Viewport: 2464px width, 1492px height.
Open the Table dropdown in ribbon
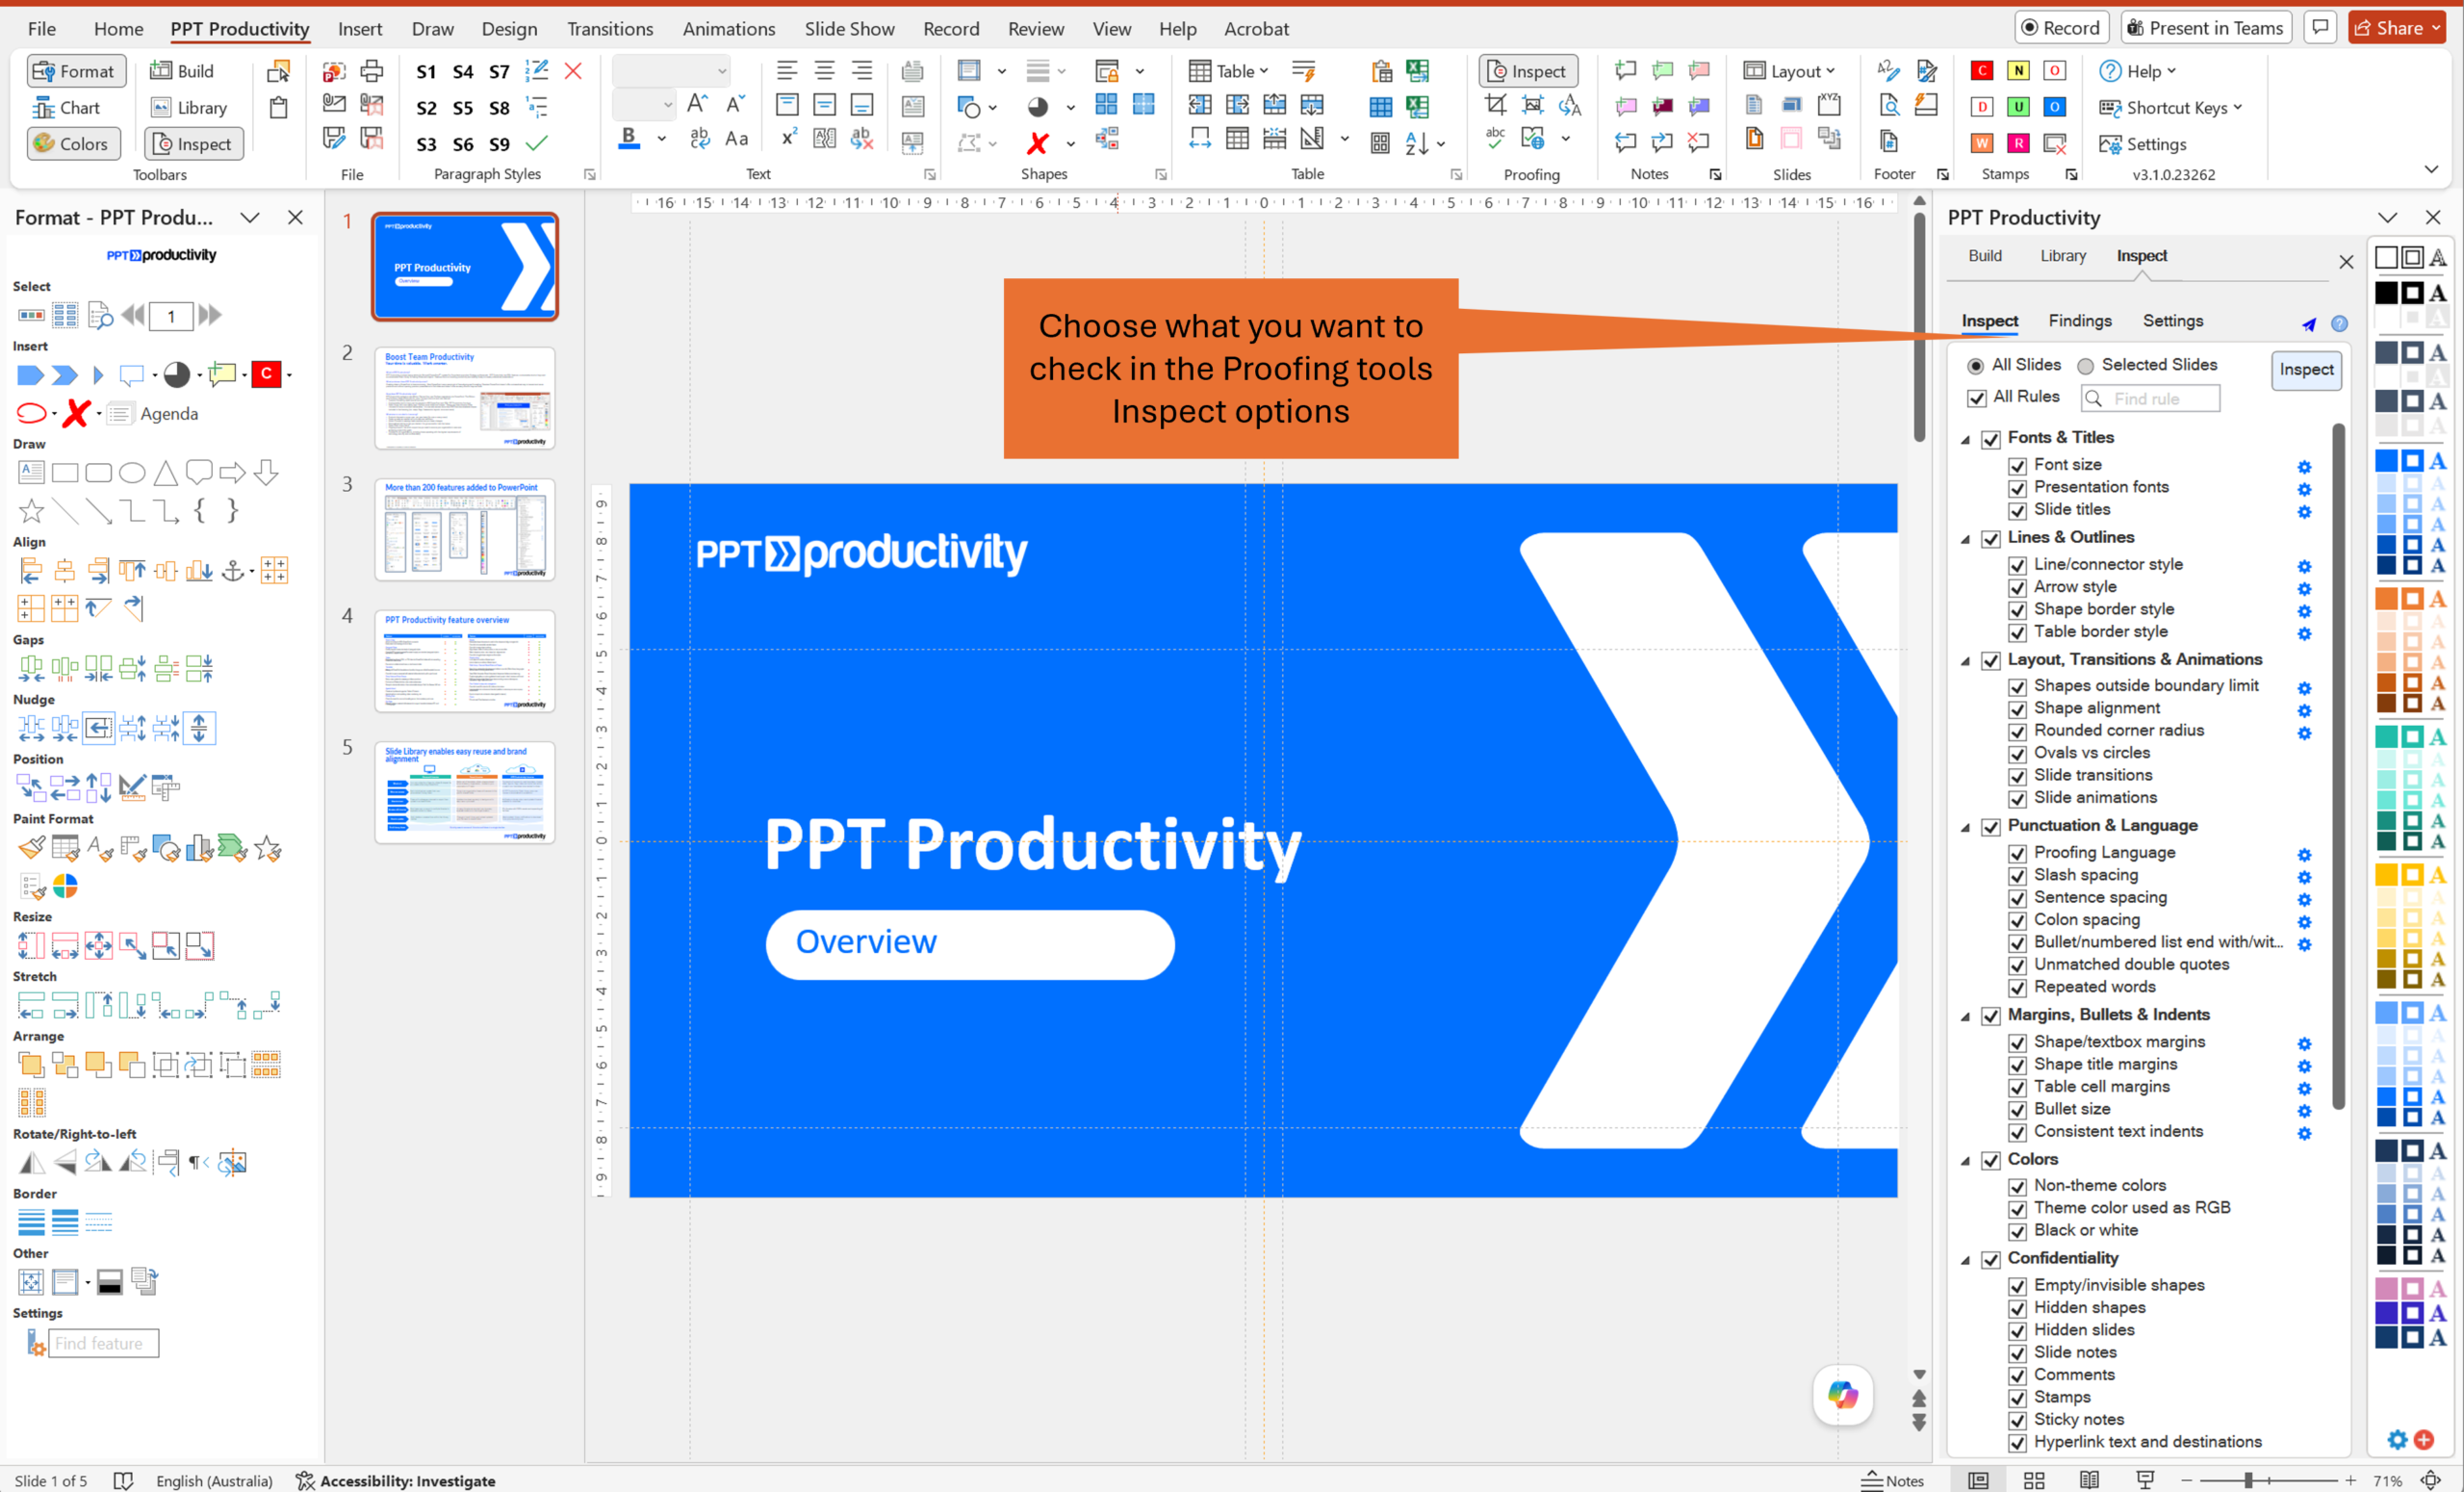(x=1228, y=71)
